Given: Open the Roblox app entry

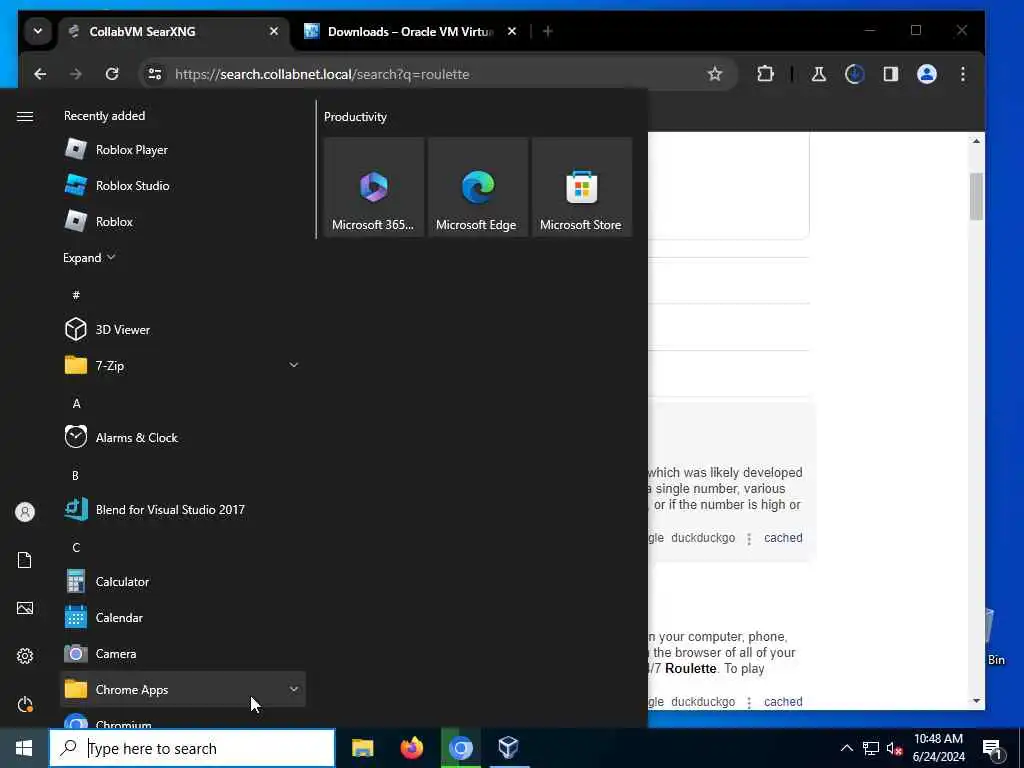Looking at the screenshot, I should pos(183,221).
